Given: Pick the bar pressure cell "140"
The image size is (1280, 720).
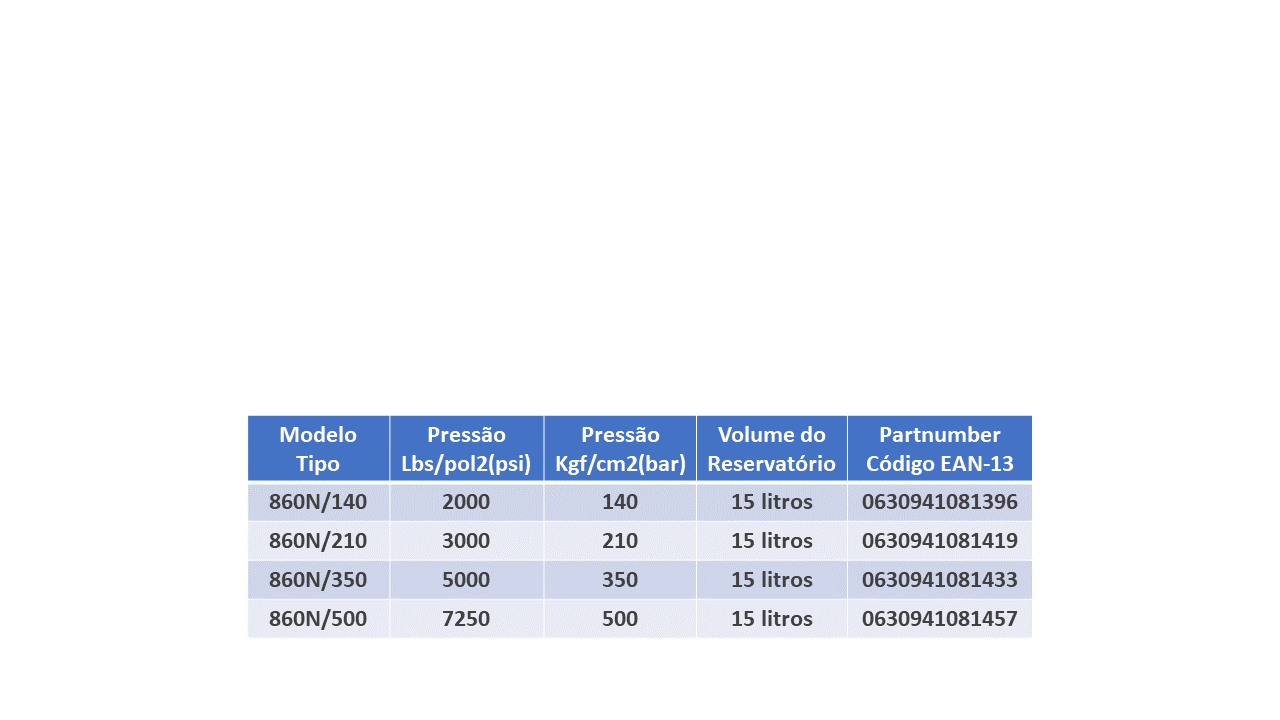Looking at the screenshot, I should pyautogui.click(x=620, y=502).
